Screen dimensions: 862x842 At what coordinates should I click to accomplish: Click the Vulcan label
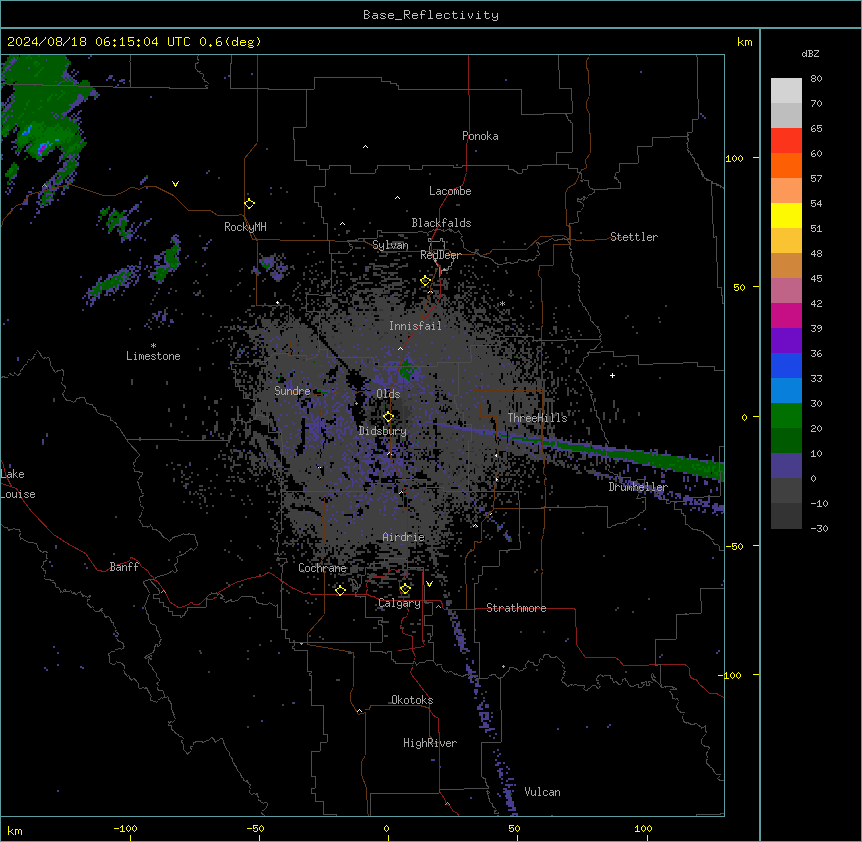(543, 792)
